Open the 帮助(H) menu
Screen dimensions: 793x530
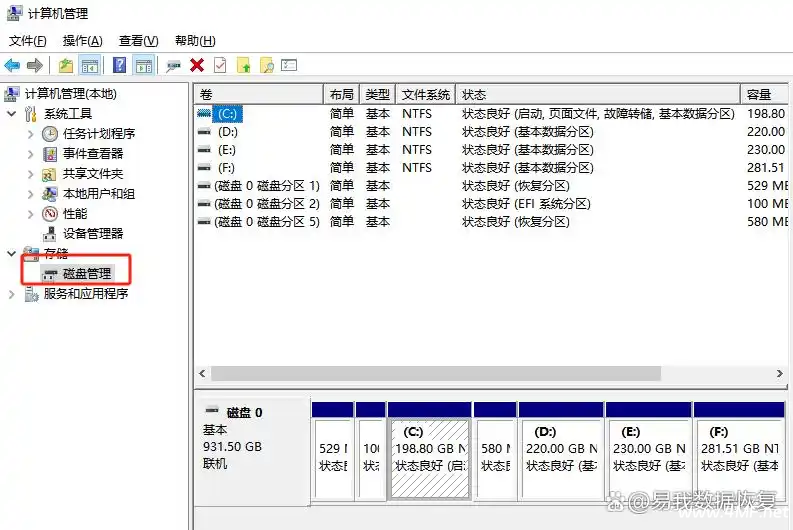tap(194, 41)
